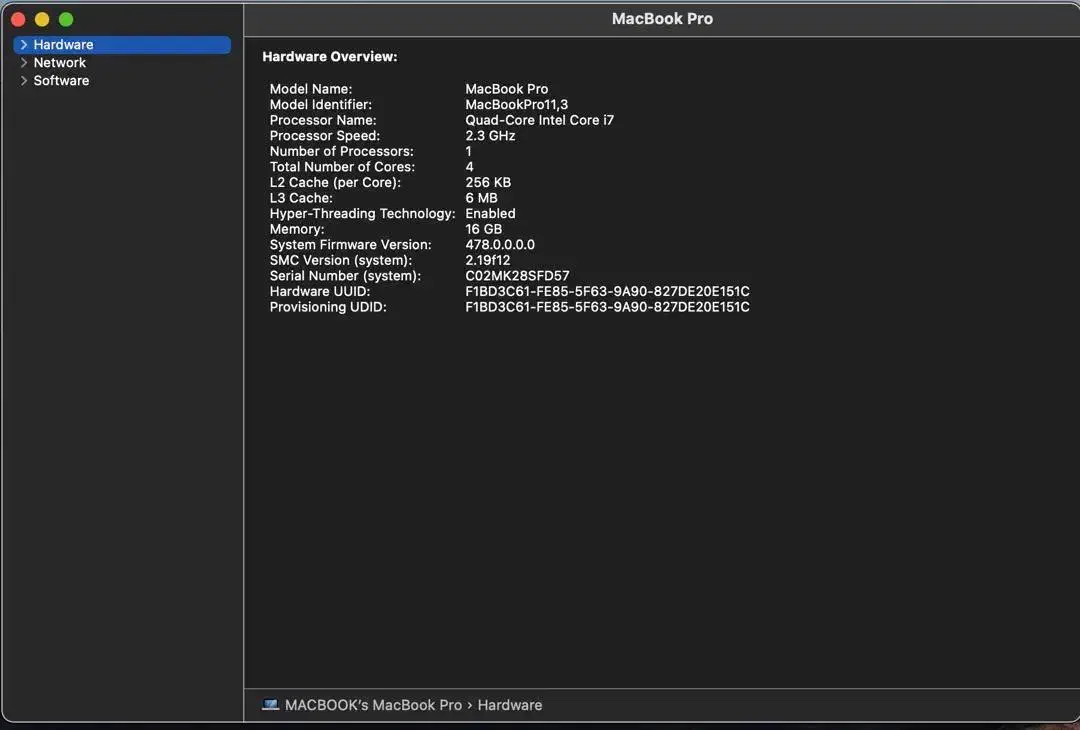Select Network in the sidebar
The height and width of the screenshot is (730, 1080).
click(x=60, y=63)
